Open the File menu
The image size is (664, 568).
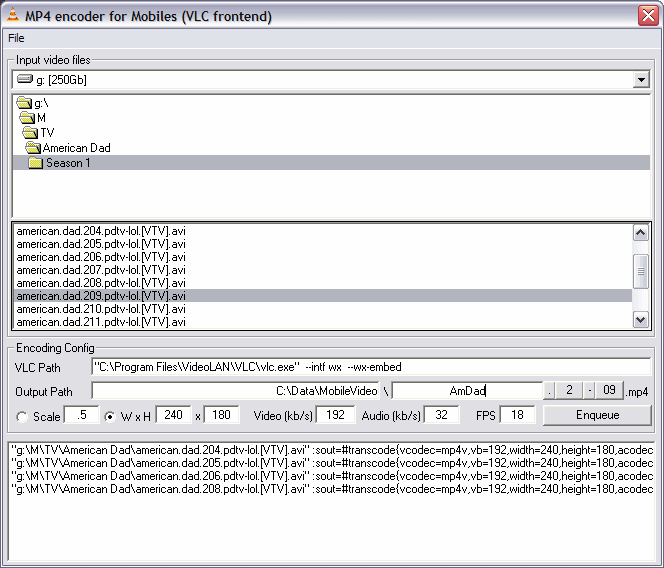[16, 38]
